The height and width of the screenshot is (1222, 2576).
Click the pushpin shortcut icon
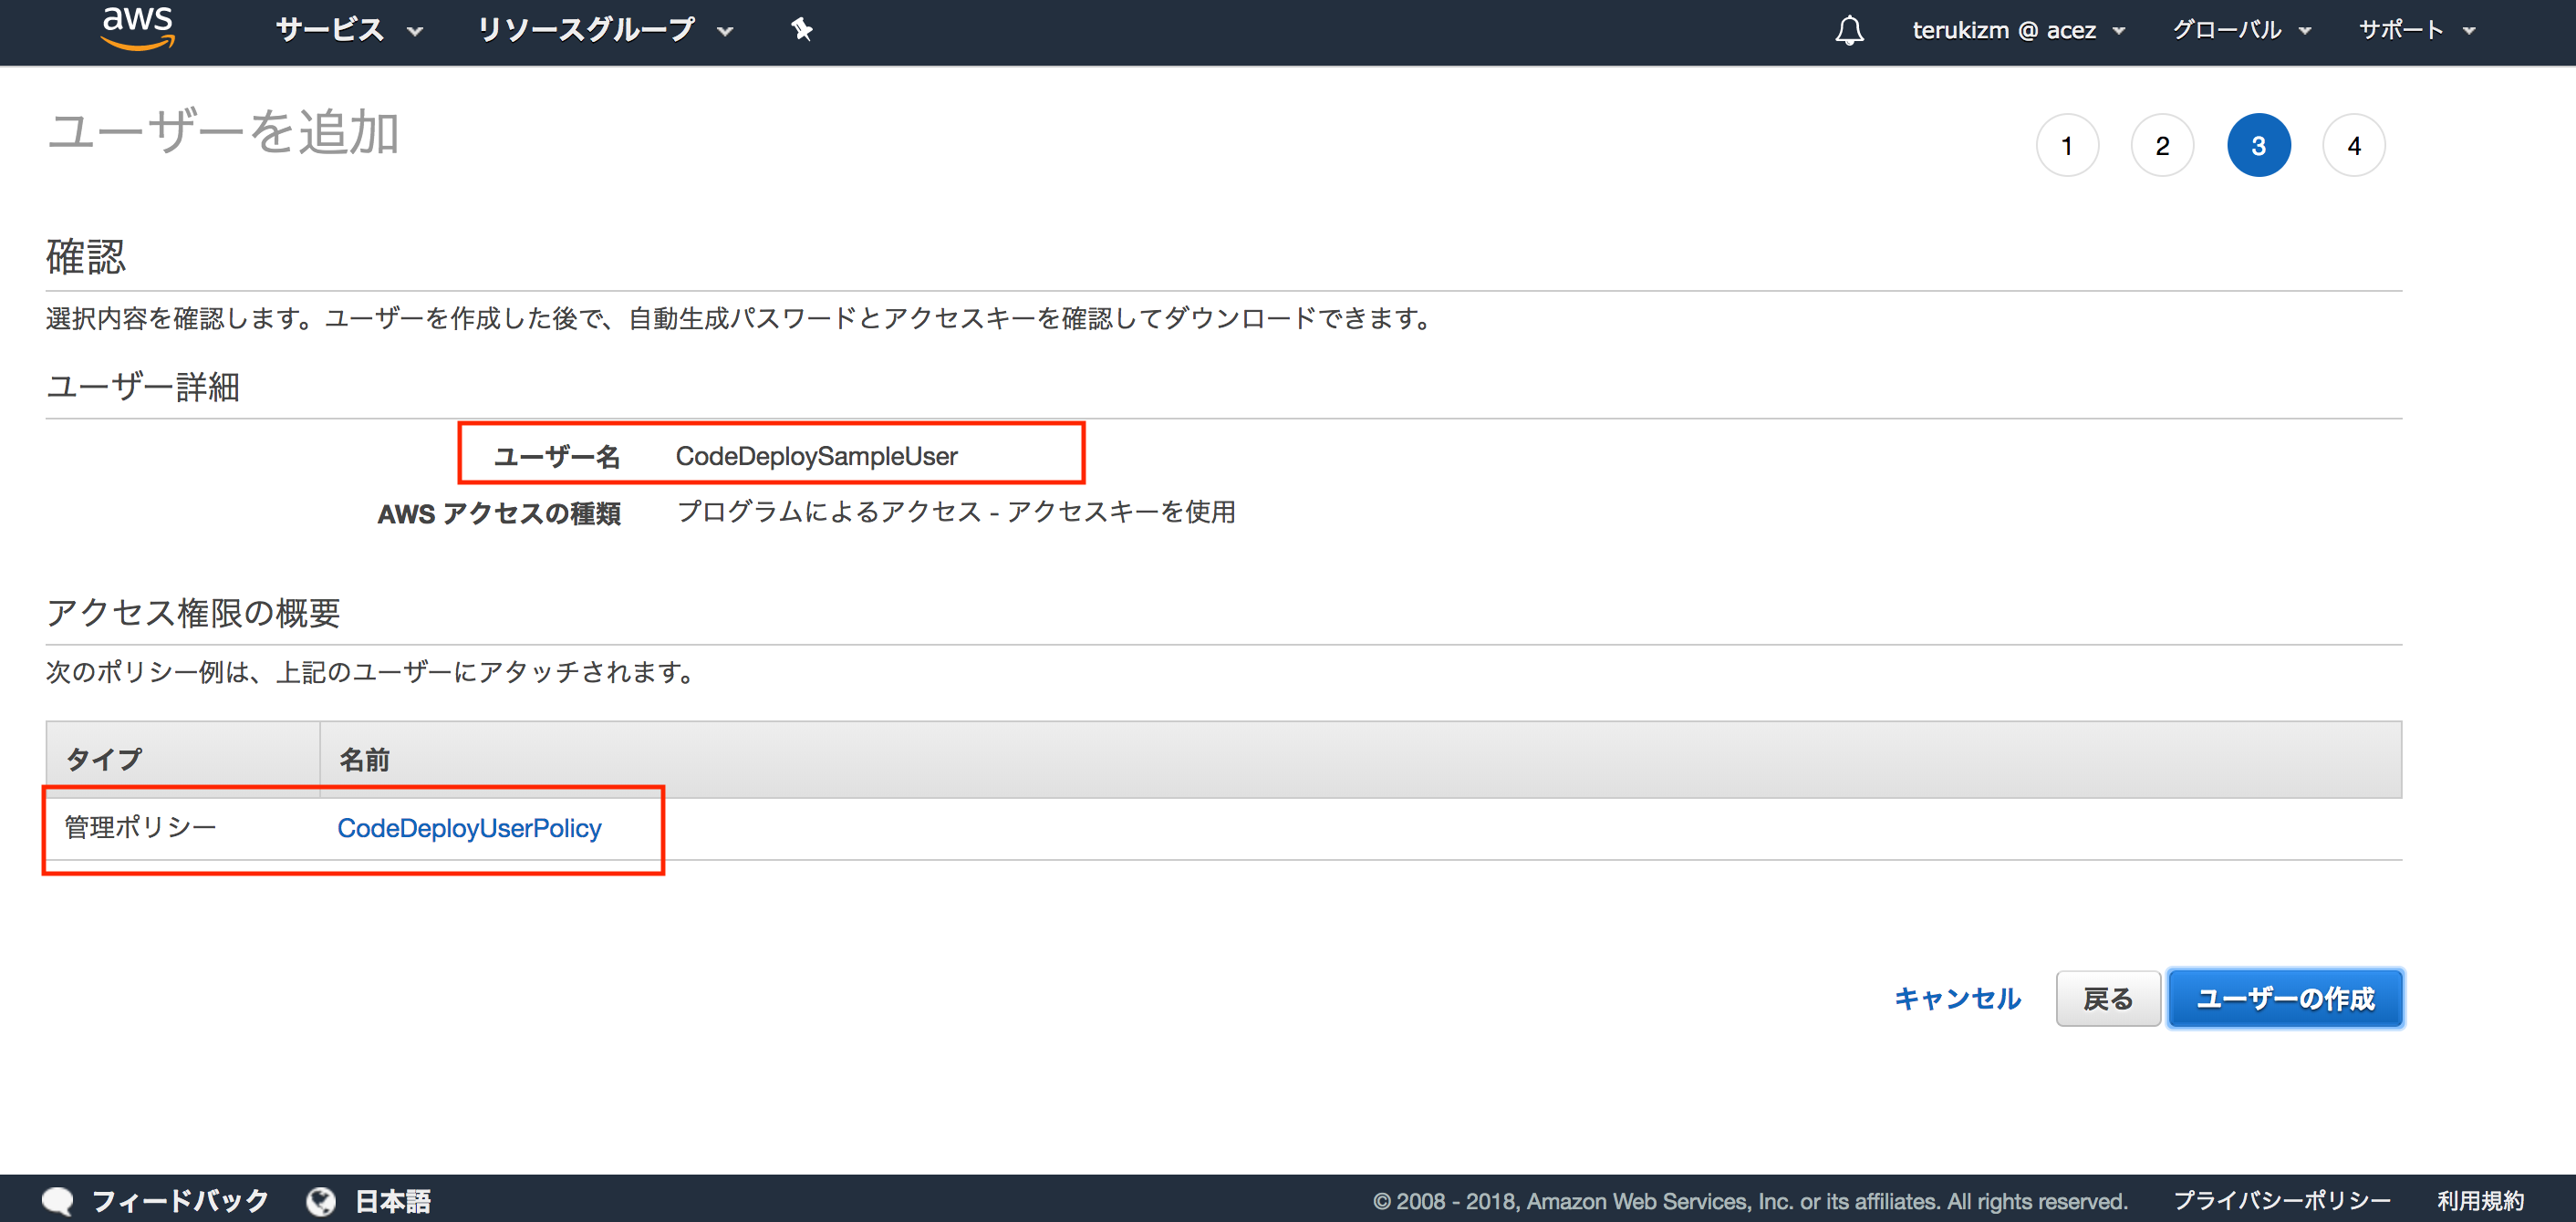(x=801, y=30)
